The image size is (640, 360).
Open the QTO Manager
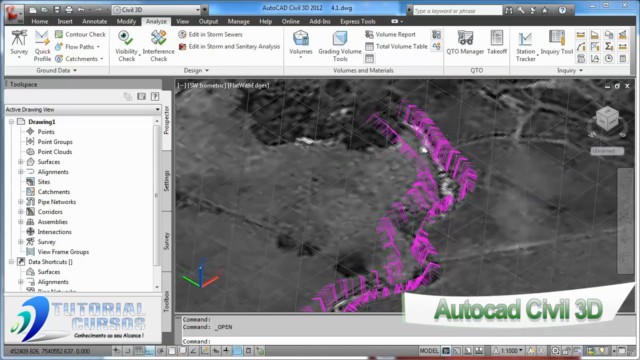[x=465, y=42]
